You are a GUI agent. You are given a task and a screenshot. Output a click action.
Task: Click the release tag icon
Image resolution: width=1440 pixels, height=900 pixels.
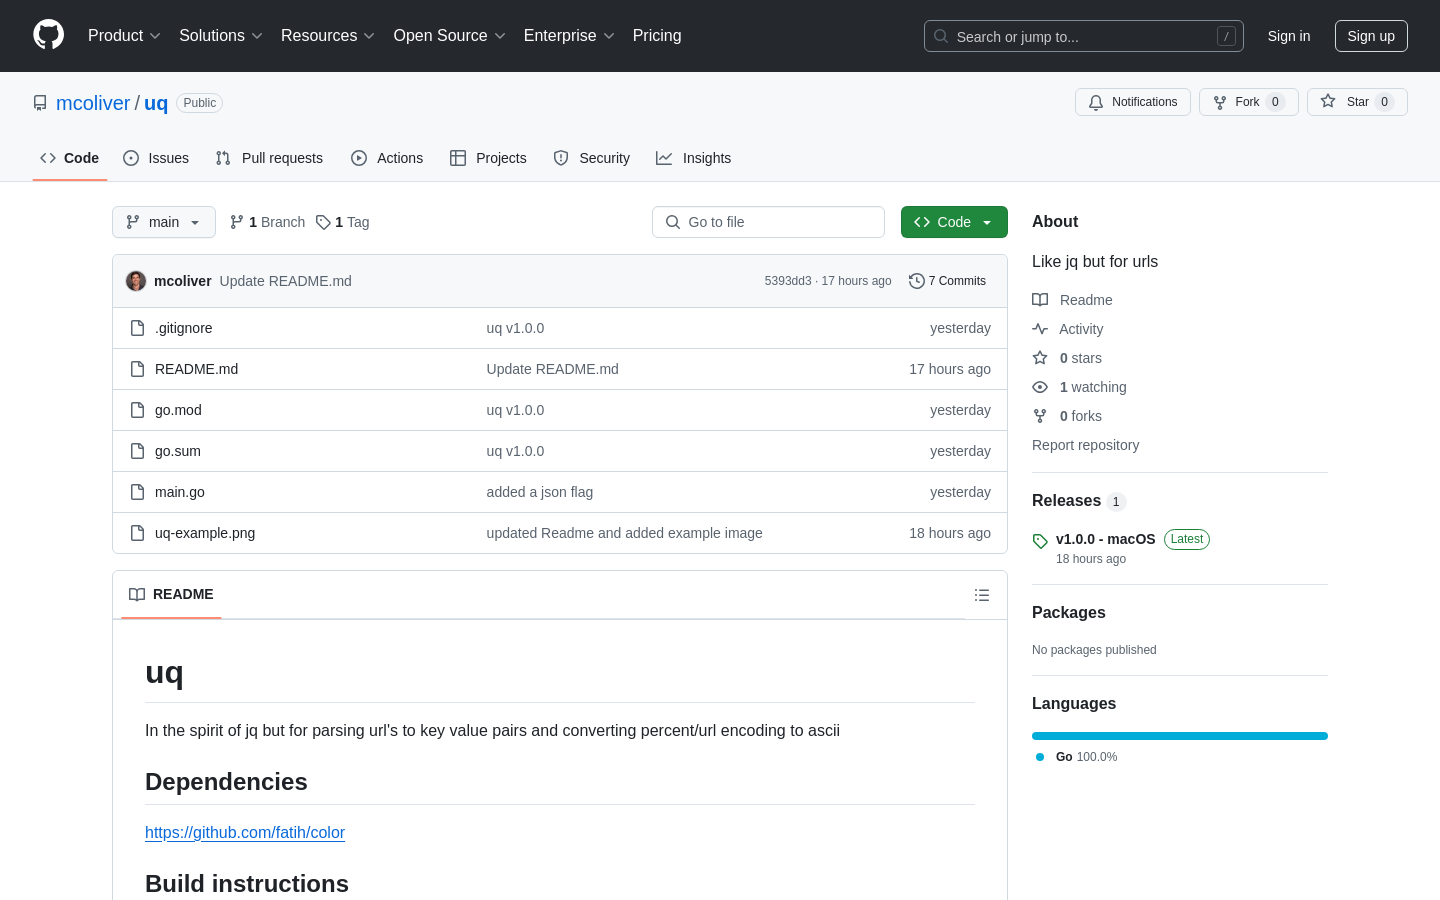click(1040, 541)
